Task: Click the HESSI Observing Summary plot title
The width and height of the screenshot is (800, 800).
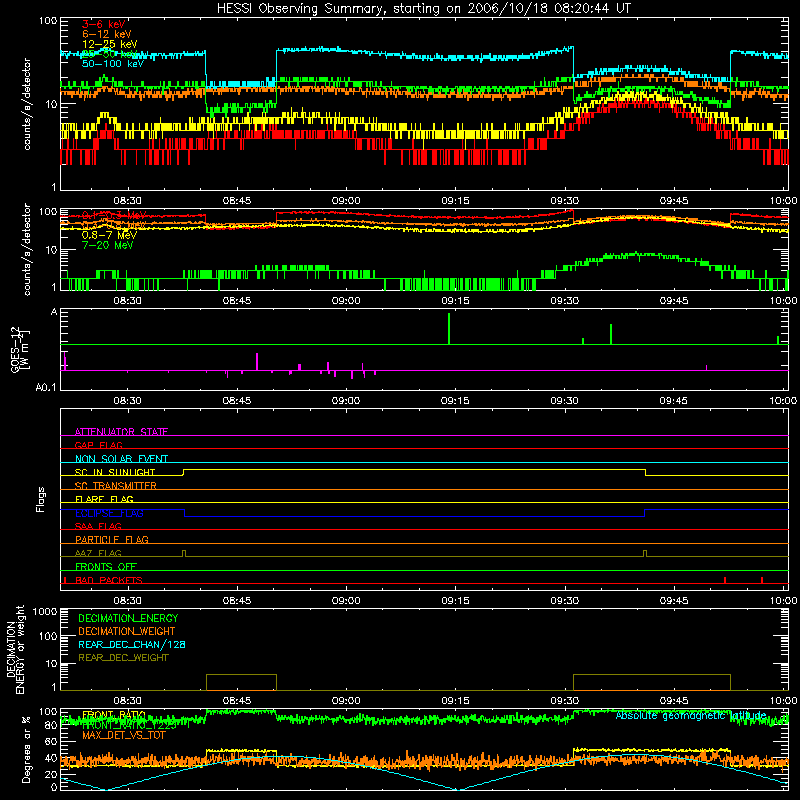Action: click(424, 8)
